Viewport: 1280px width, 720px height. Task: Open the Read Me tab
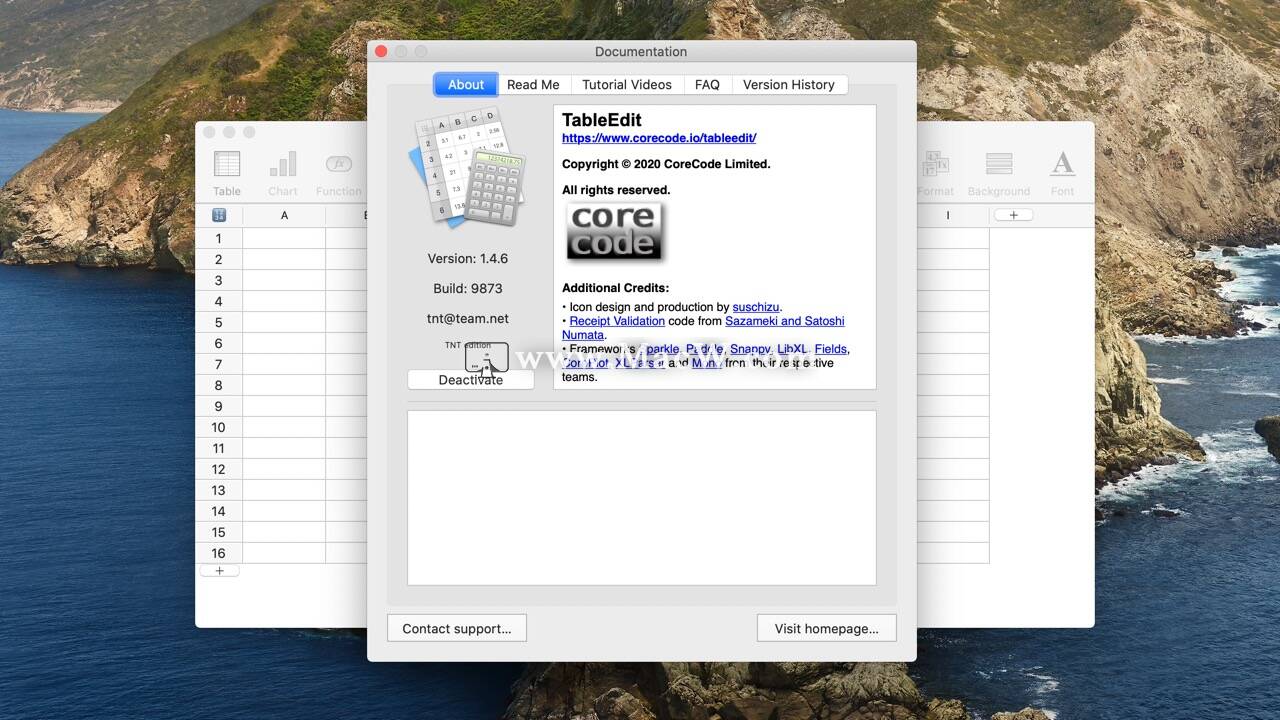point(533,85)
